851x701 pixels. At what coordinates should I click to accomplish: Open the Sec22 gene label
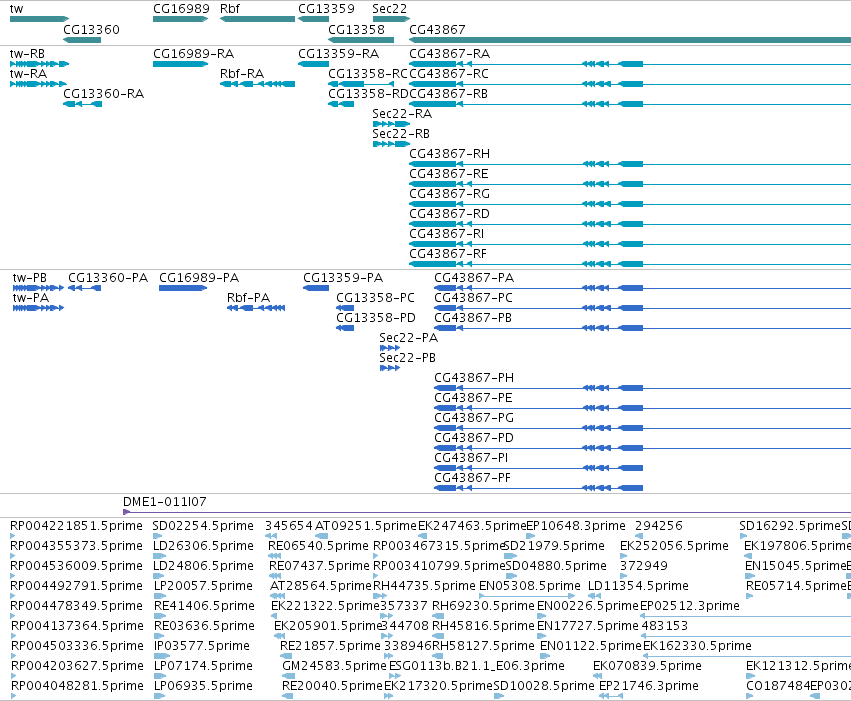click(x=389, y=9)
